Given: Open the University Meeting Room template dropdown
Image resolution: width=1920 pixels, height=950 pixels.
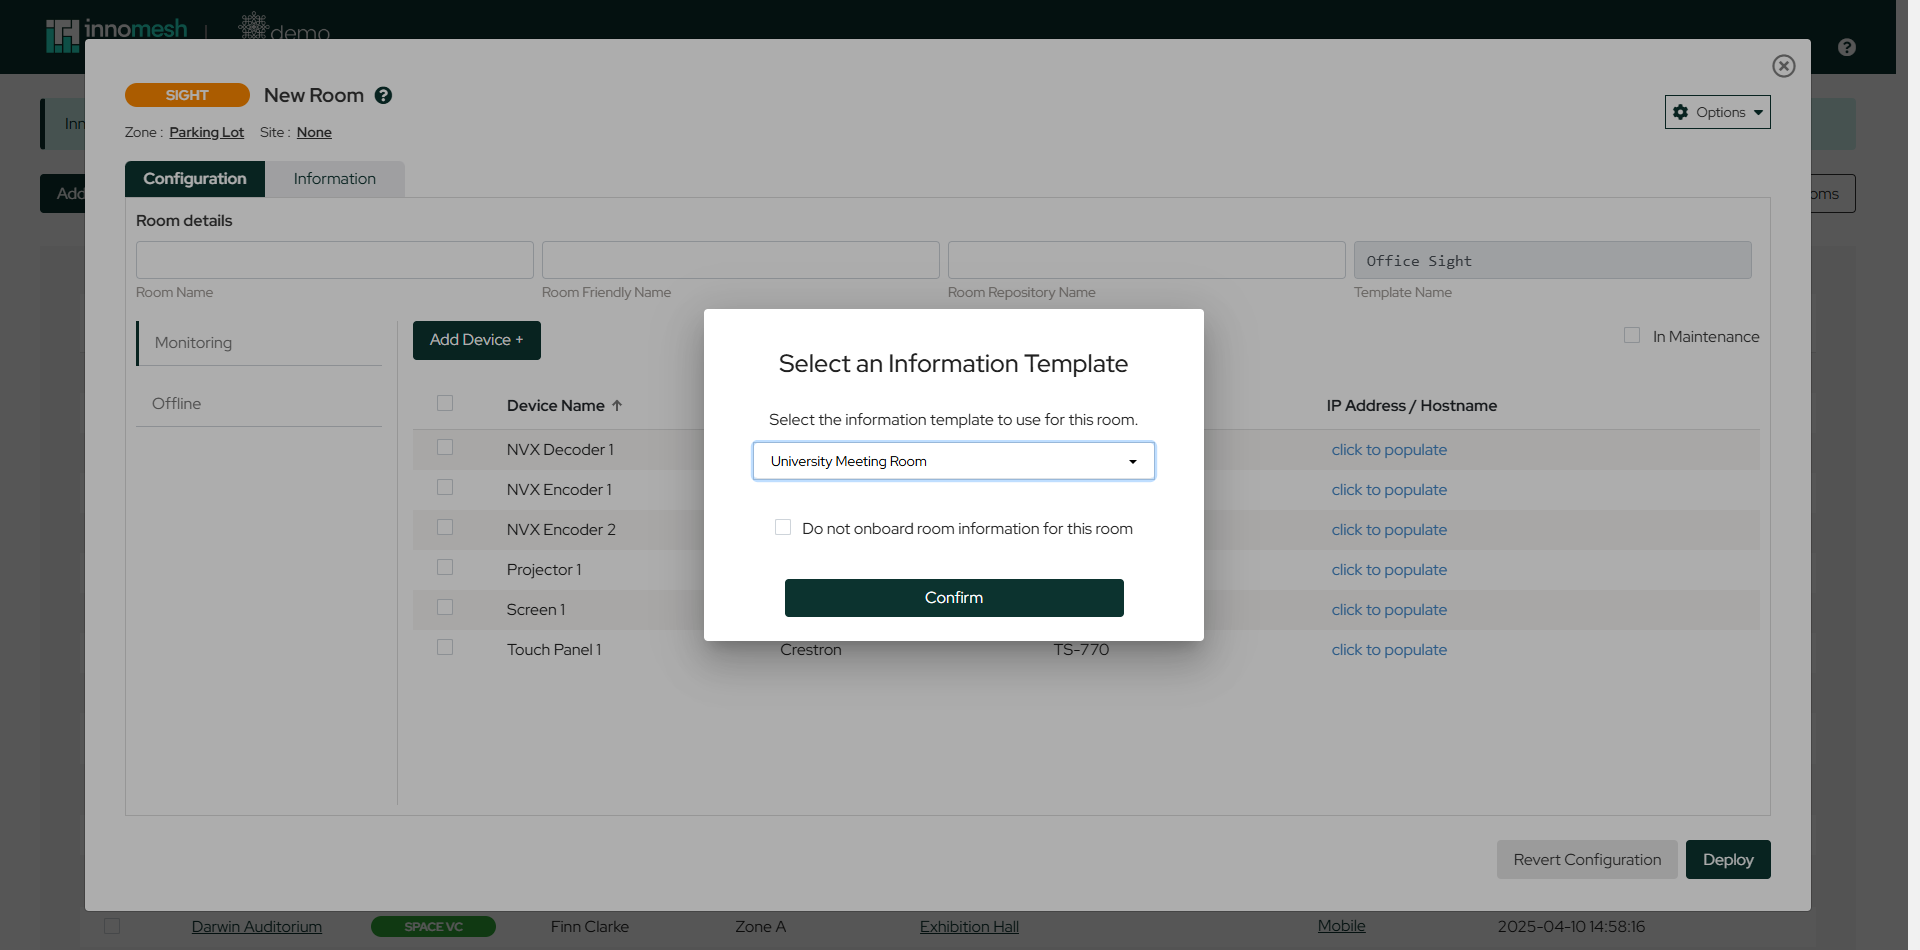Looking at the screenshot, I should click(x=953, y=461).
